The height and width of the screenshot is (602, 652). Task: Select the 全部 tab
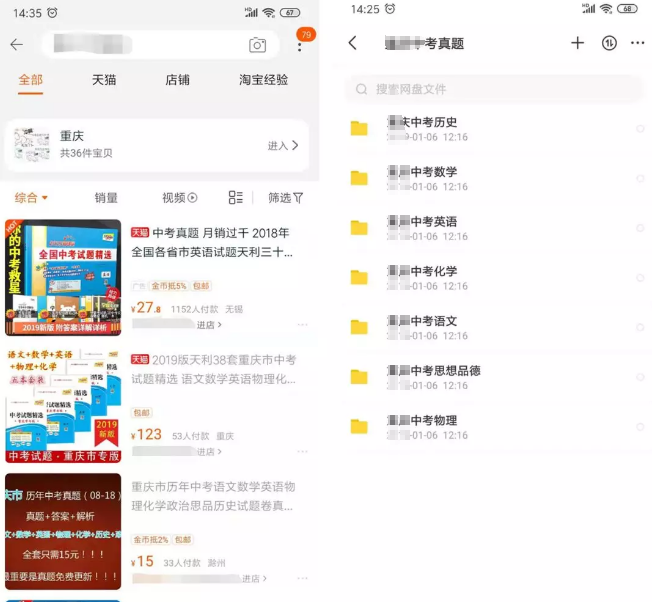[x=30, y=80]
